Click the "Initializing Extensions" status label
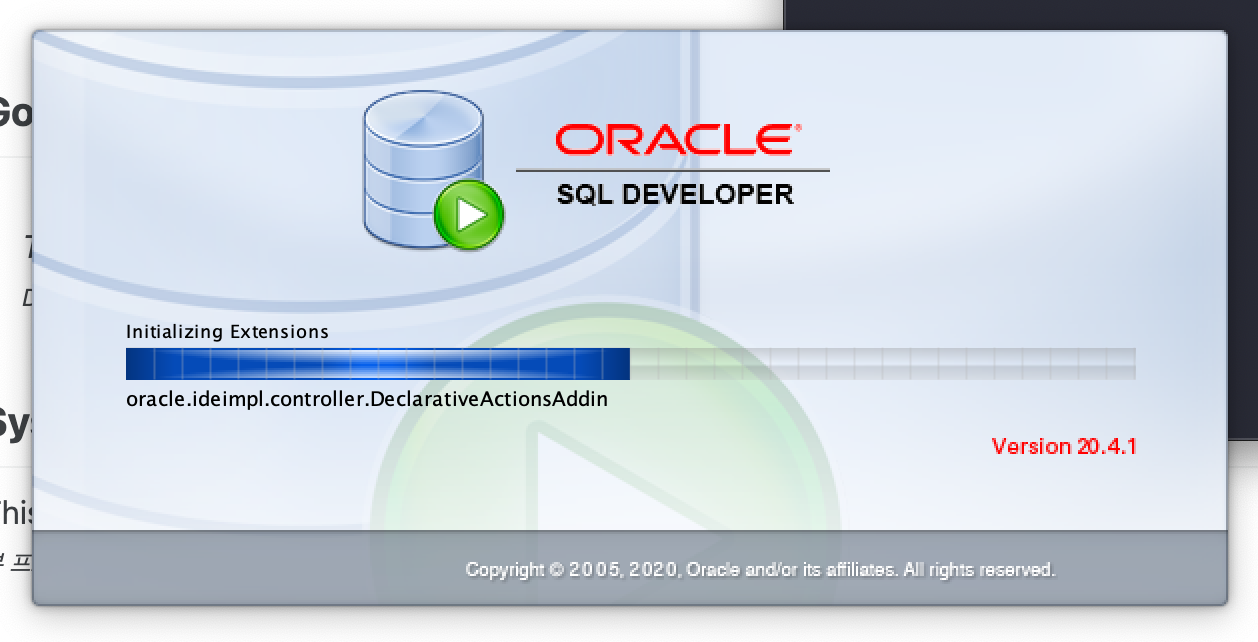This screenshot has height=642, width=1258. tap(227, 331)
